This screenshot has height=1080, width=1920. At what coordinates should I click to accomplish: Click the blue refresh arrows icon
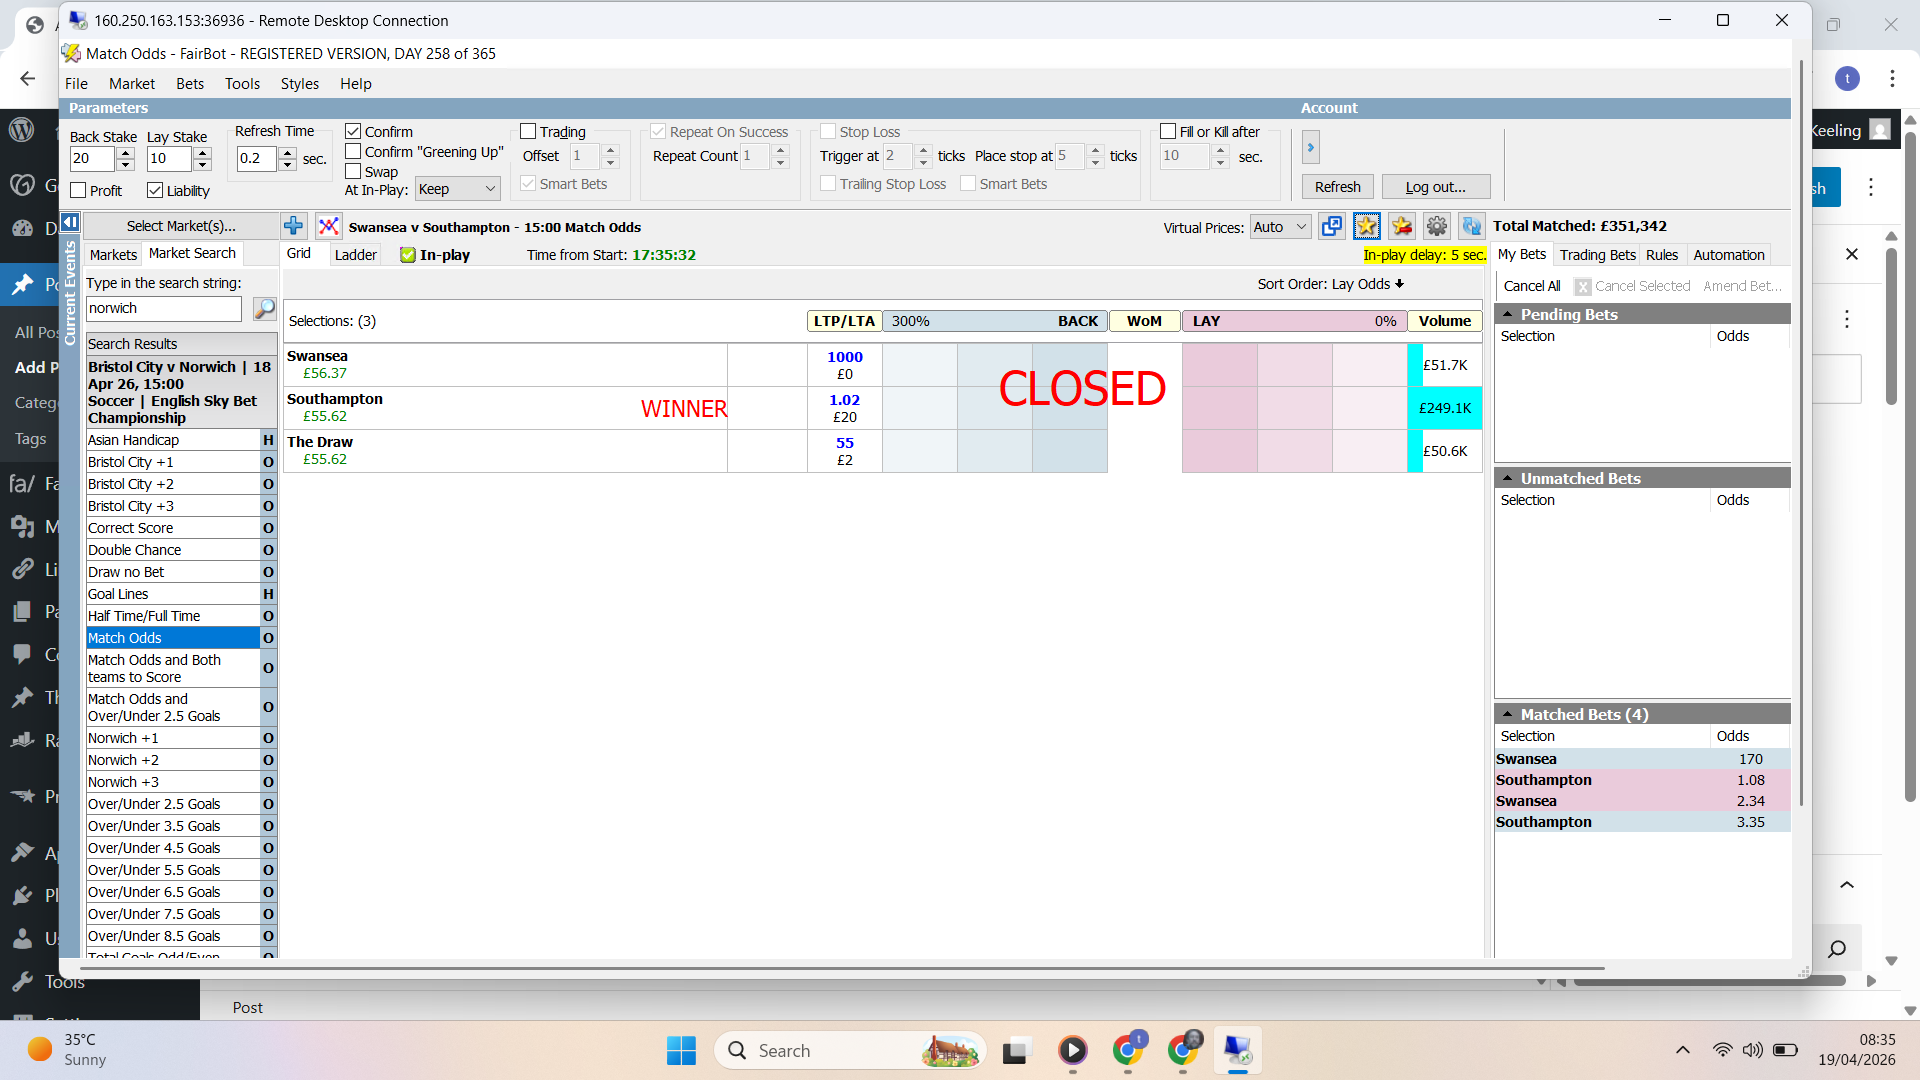click(1471, 227)
